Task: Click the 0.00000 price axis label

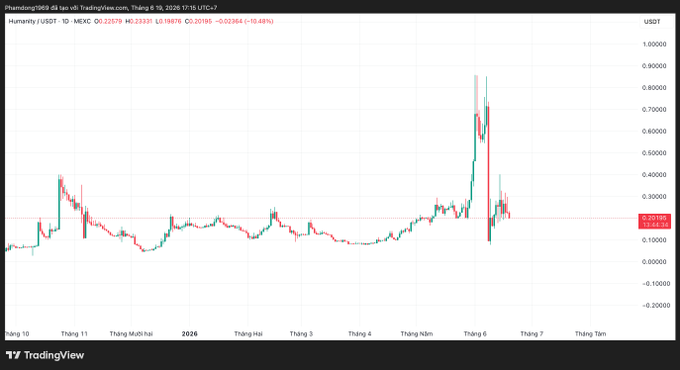Action: pyautogui.click(x=654, y=262)
